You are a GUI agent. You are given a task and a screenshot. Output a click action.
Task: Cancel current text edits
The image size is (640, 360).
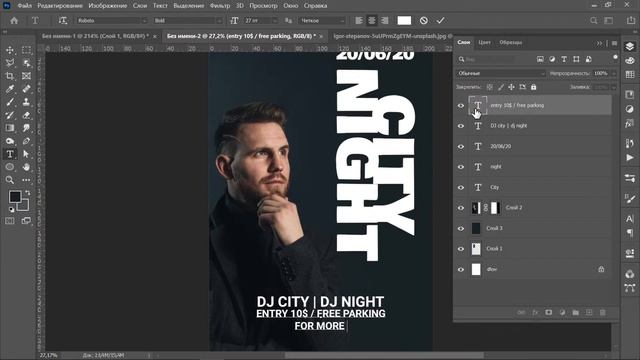(x=424, y=20)
